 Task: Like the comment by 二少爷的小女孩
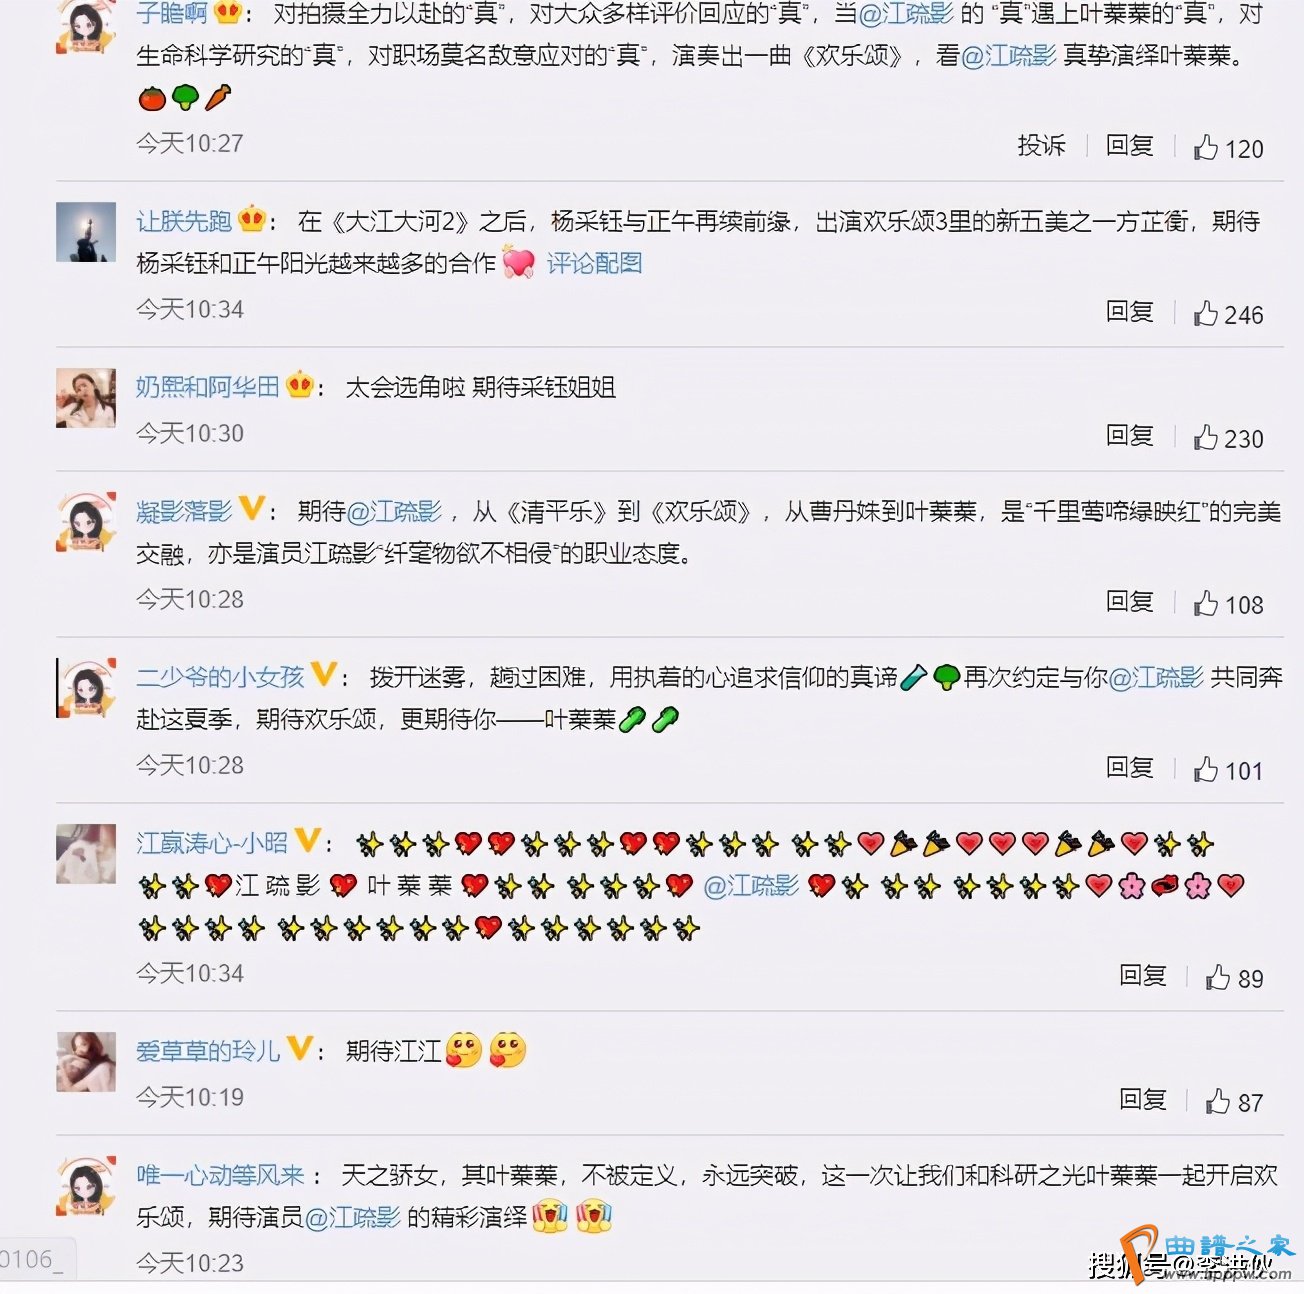pyautogui.click(x=1206, y=770)
